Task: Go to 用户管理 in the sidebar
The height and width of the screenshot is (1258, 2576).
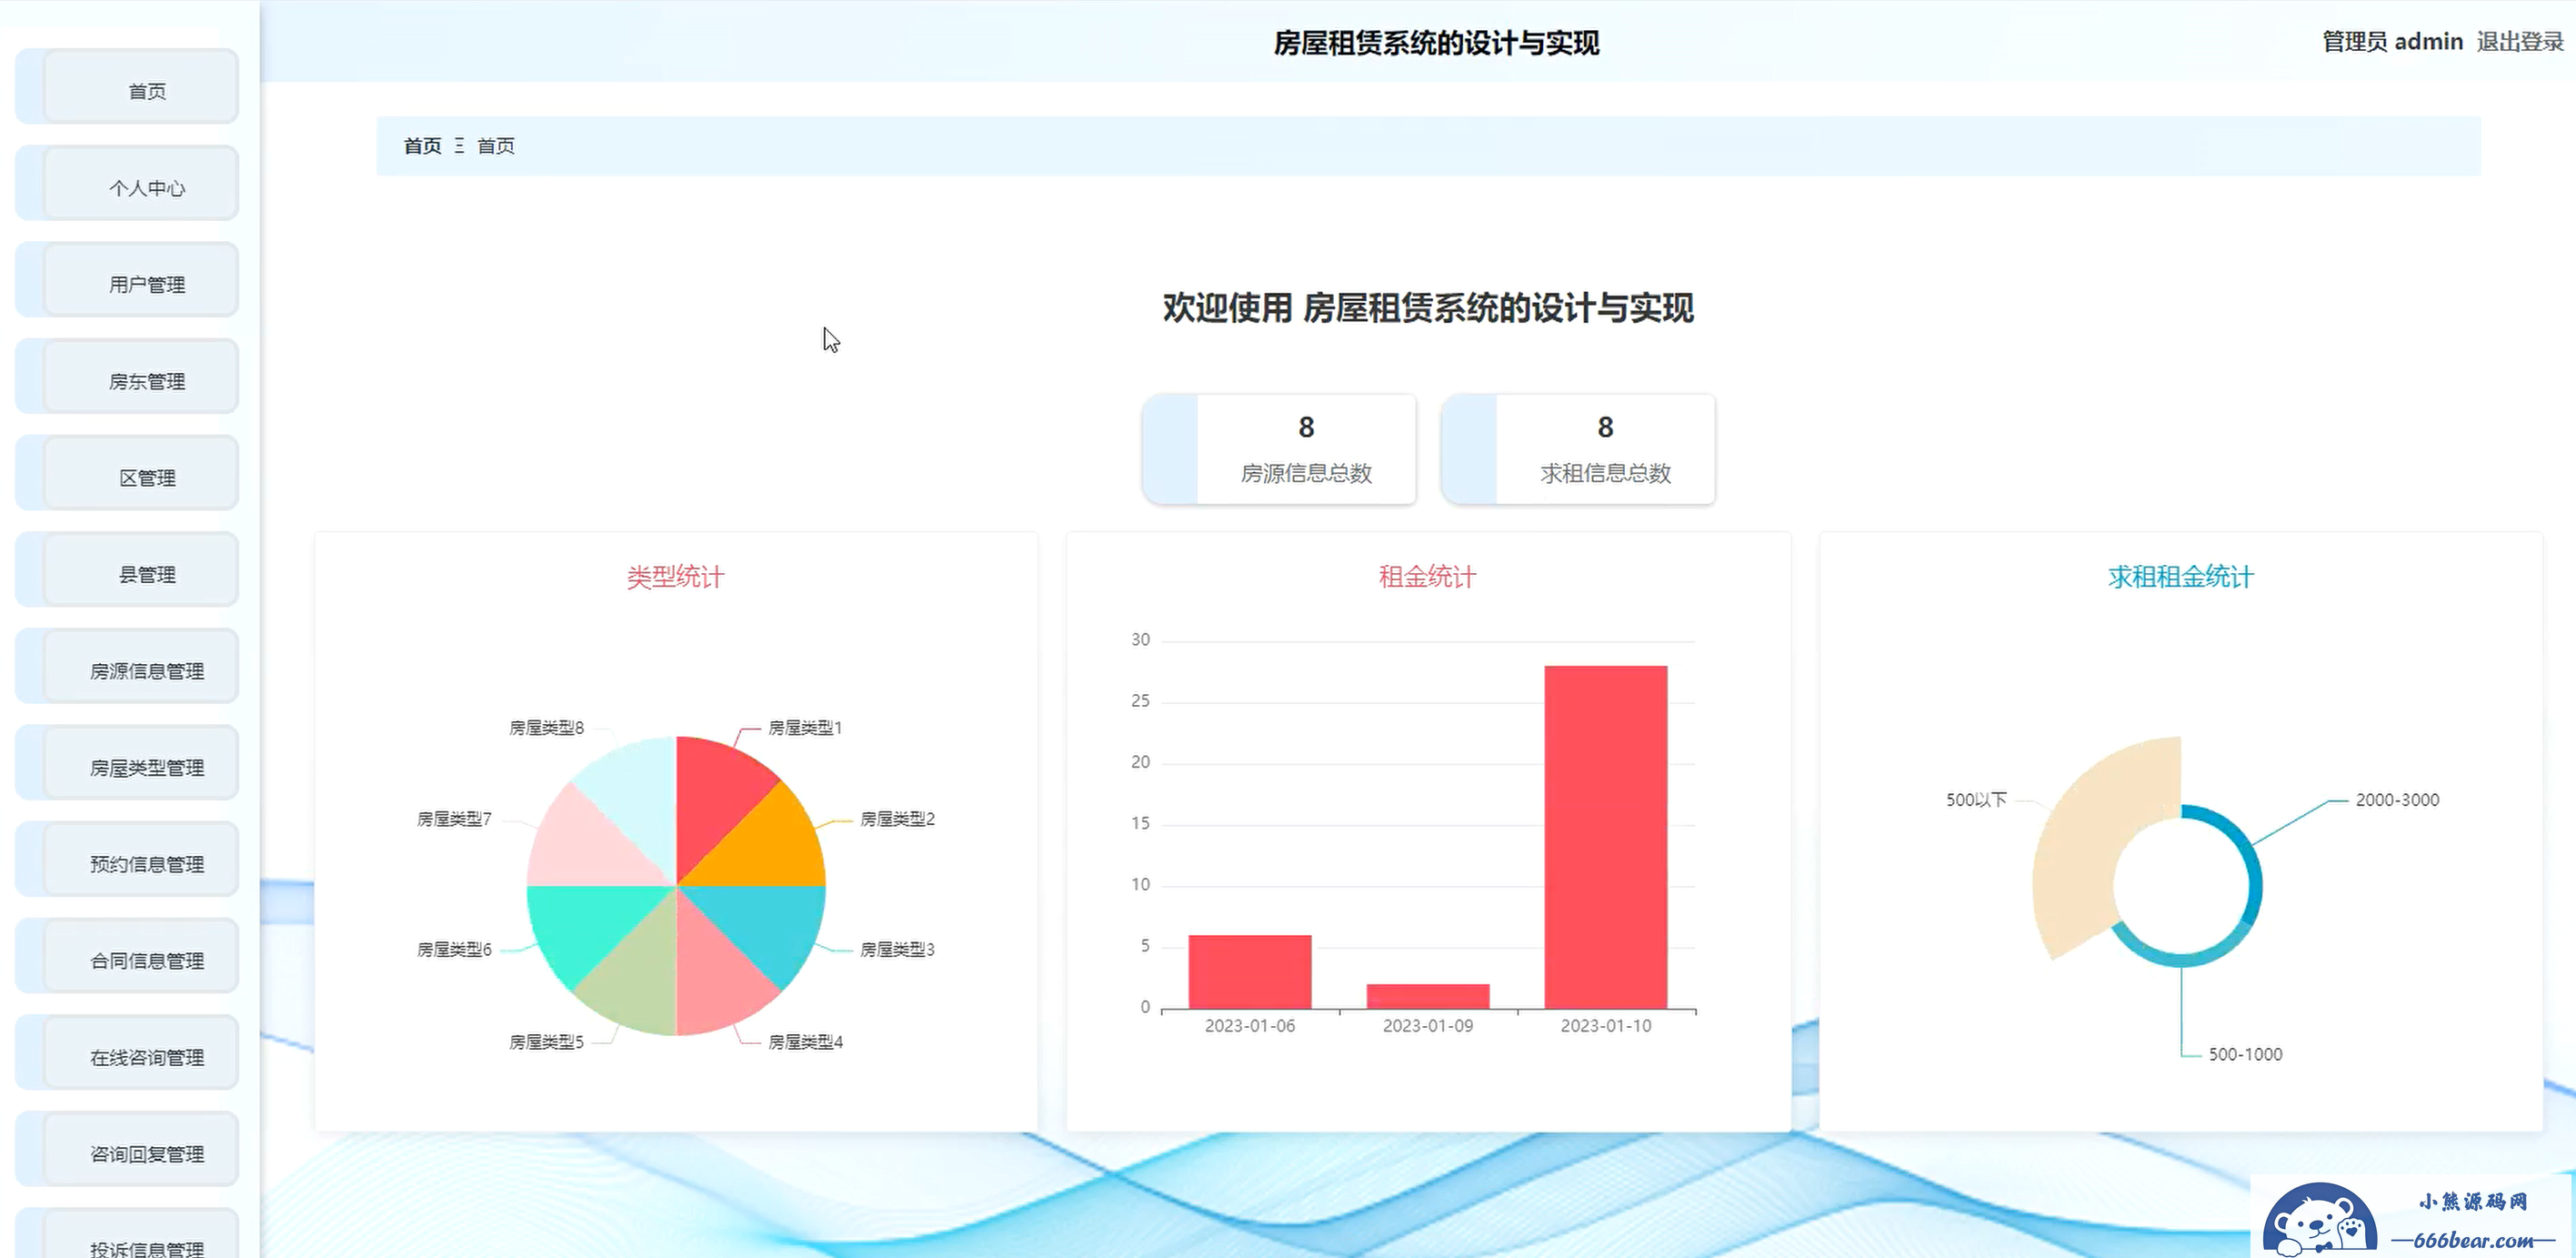Action: pos(128,281)
